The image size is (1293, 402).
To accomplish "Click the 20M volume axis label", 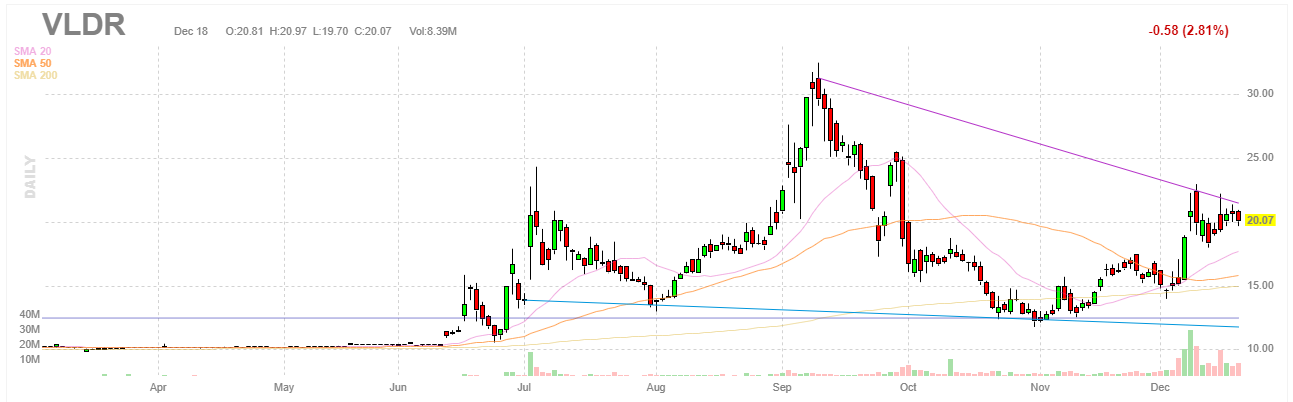I will coord(29,344).
